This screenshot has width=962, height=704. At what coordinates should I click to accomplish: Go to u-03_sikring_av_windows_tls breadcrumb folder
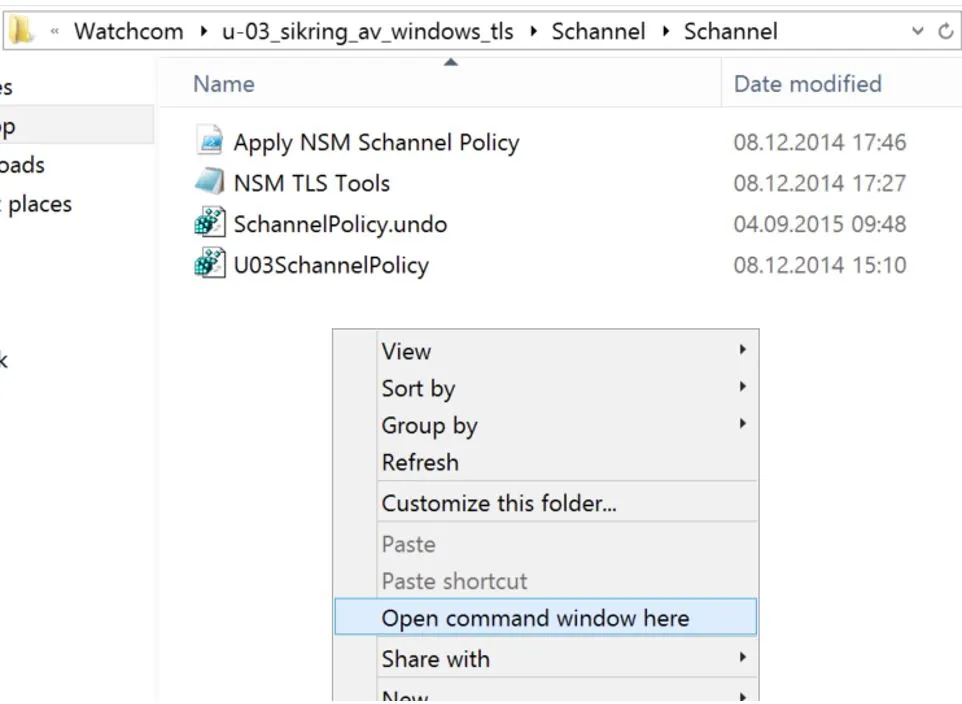[367, 31]
